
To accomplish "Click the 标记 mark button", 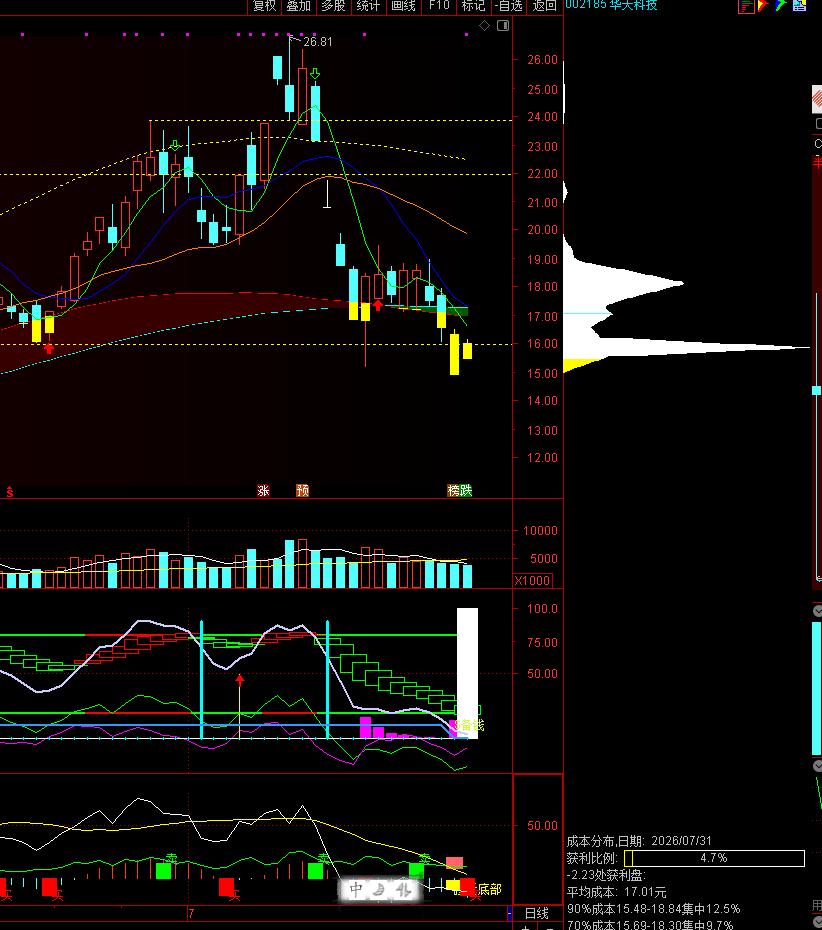I will coord(473,6).
